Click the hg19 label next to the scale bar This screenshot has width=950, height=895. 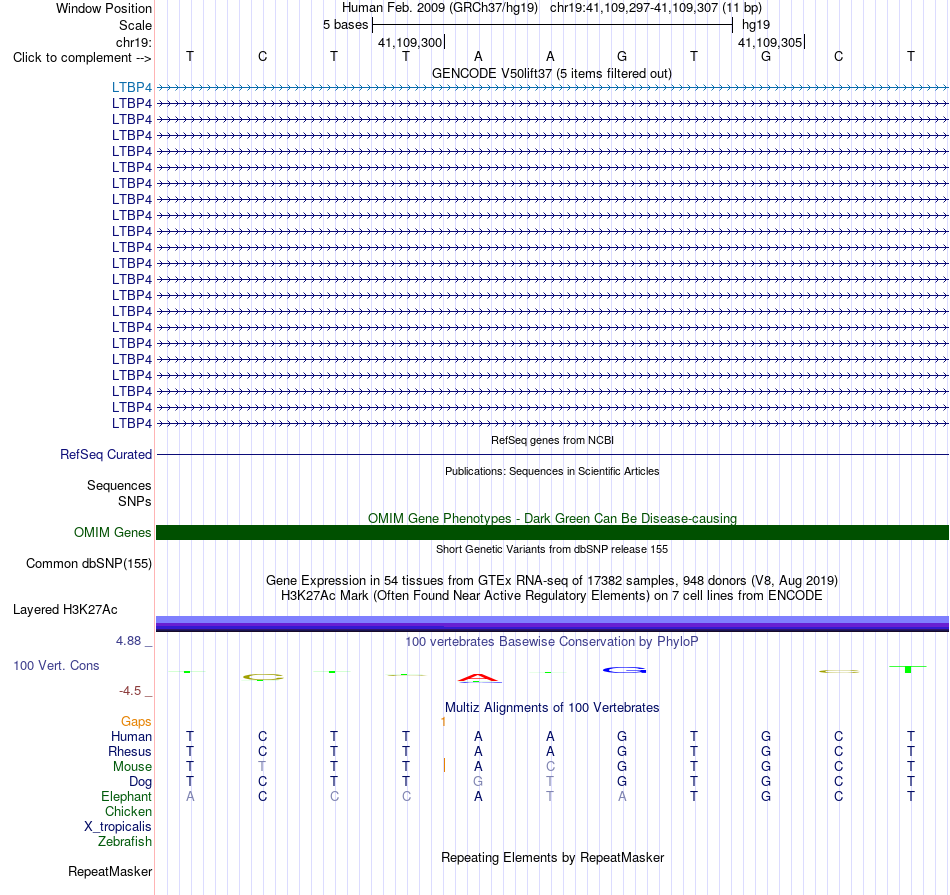(756, 25)
